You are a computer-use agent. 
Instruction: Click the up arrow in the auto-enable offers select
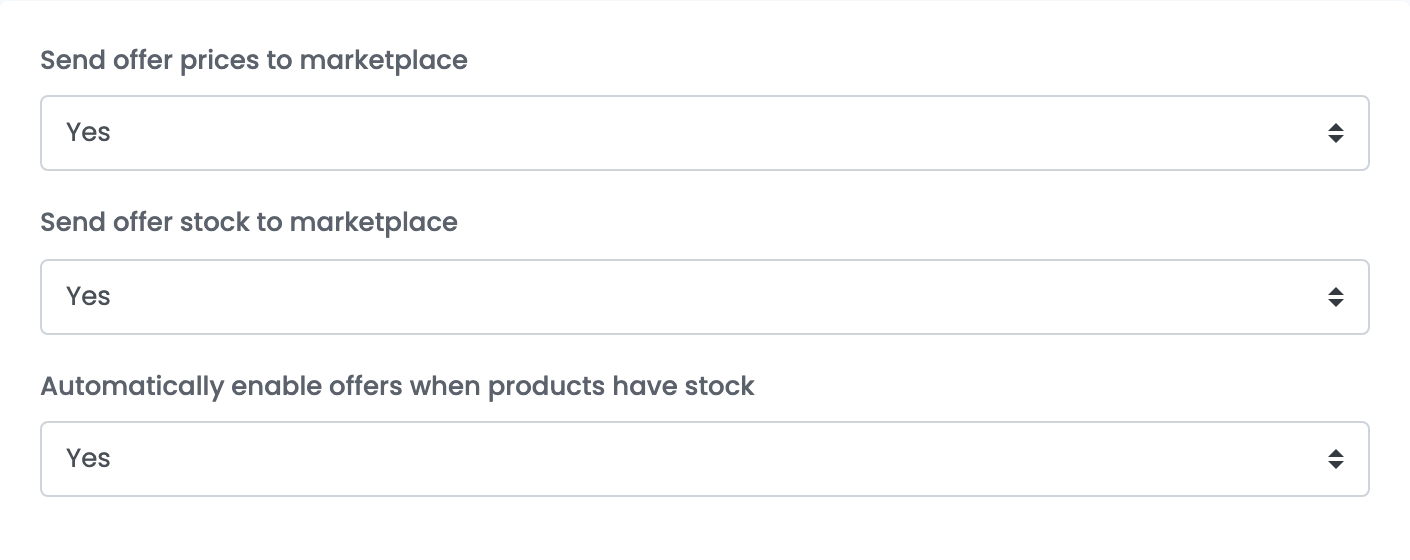tap(1335, 453)
